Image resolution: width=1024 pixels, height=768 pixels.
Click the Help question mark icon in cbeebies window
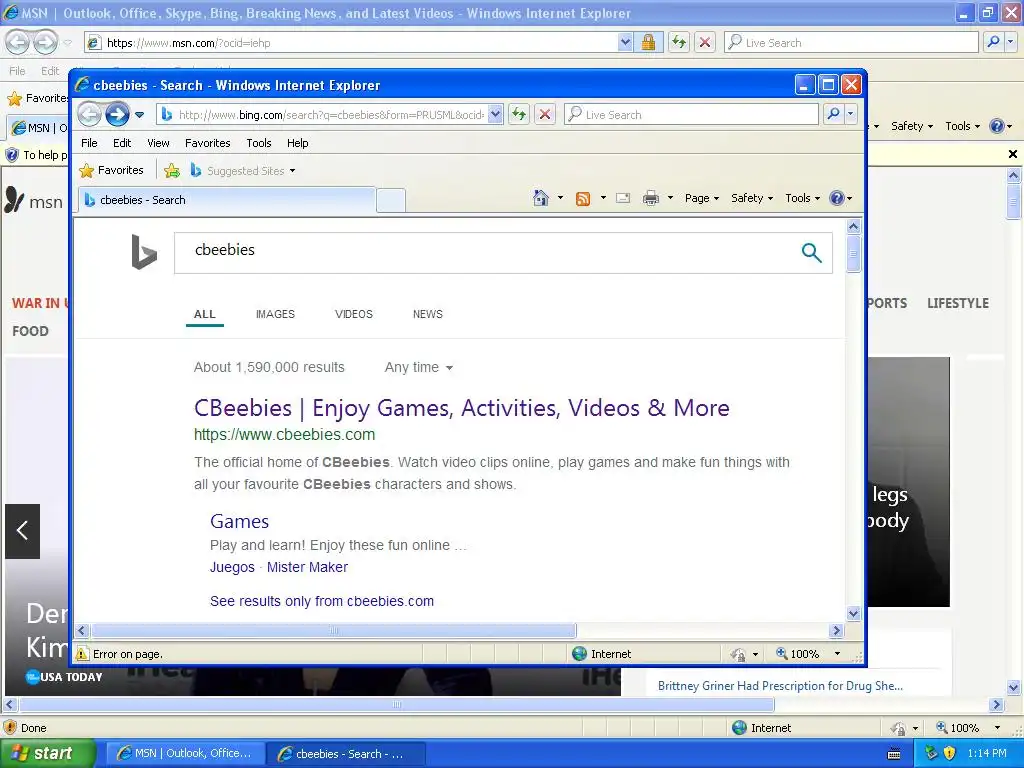tap(837, 198)
